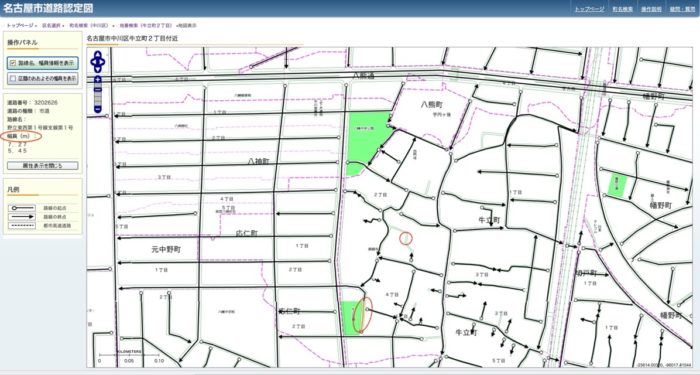Open トップページ link in the header
The height and width of the screenshot is (375, 700).
(589, 9)
